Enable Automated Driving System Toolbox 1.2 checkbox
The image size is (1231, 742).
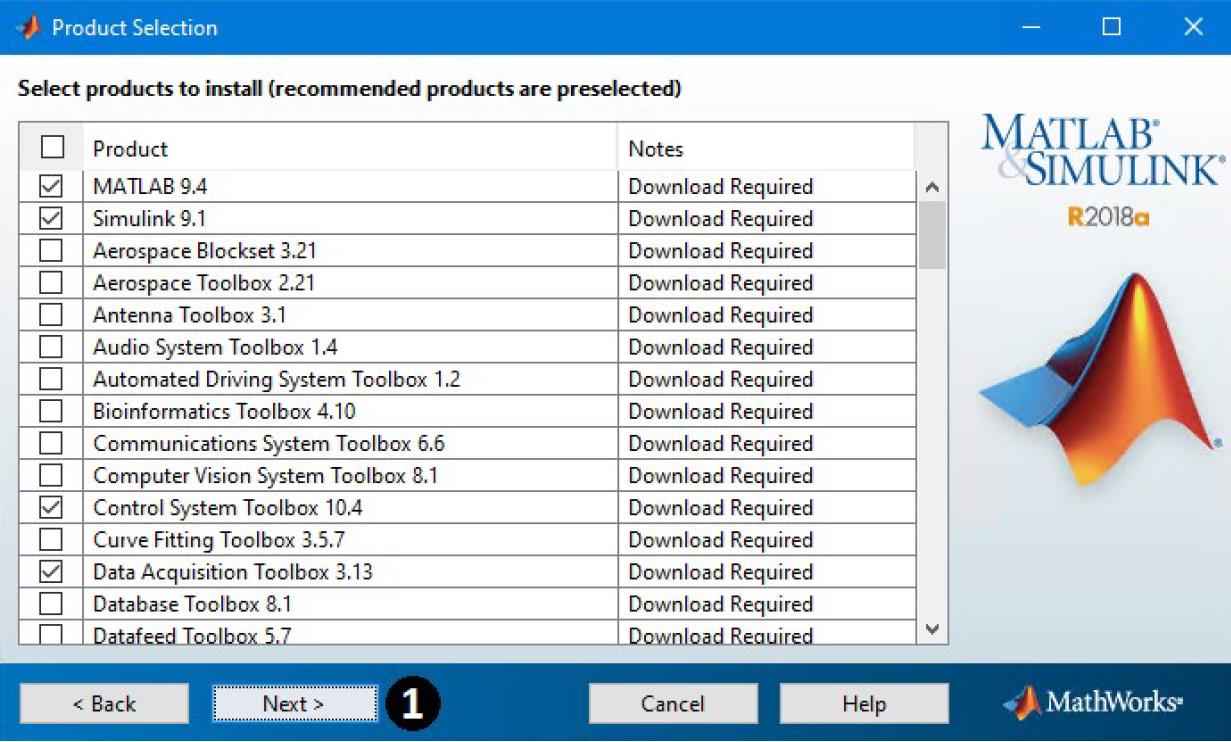pyautogui.click(x=50, y=379)
